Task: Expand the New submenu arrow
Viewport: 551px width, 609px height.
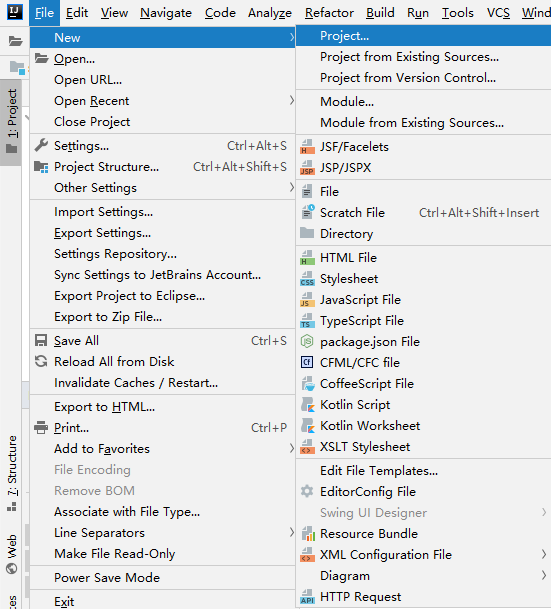Action: coord(291,37)
